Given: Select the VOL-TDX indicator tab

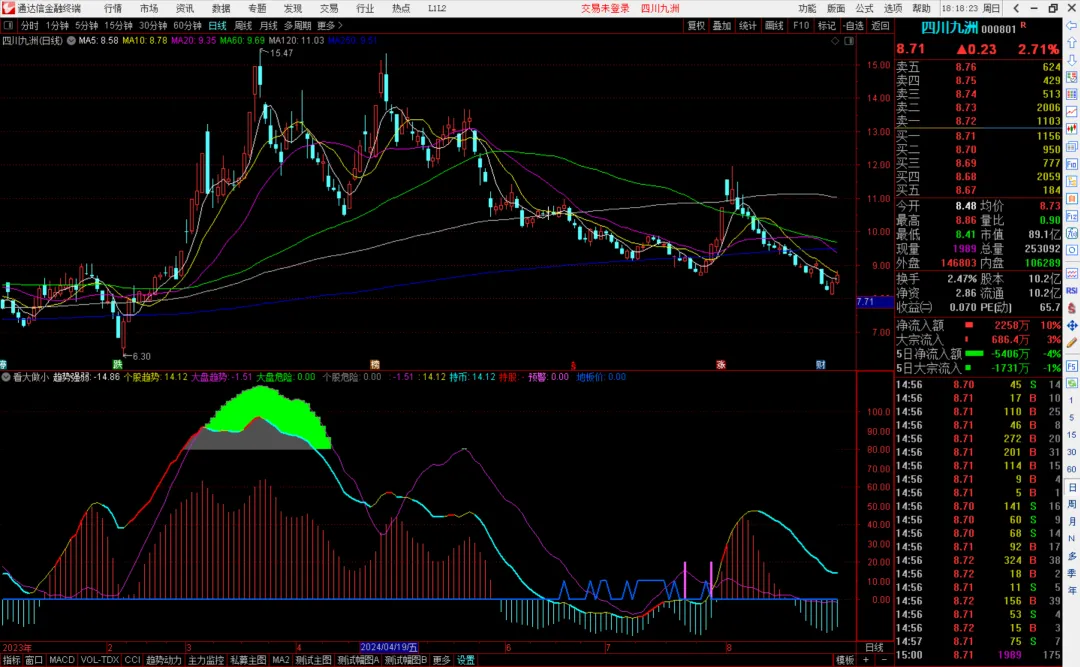Looking at the screenshot, I should 100,660.
